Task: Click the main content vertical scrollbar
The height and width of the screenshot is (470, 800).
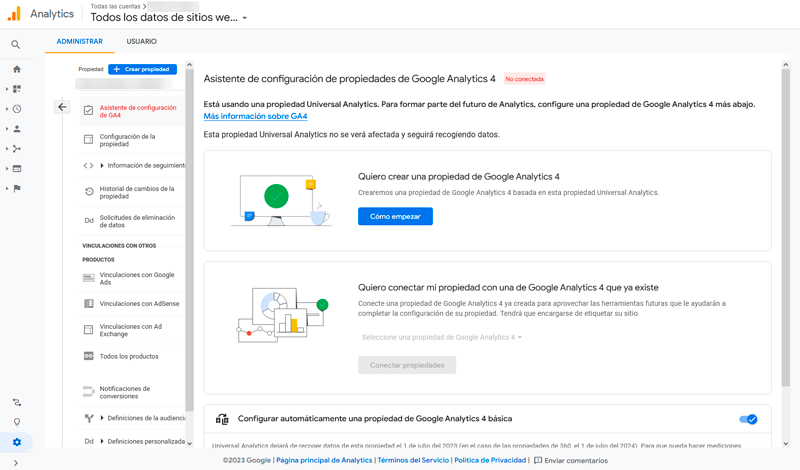Action: [x=786, y=228]
